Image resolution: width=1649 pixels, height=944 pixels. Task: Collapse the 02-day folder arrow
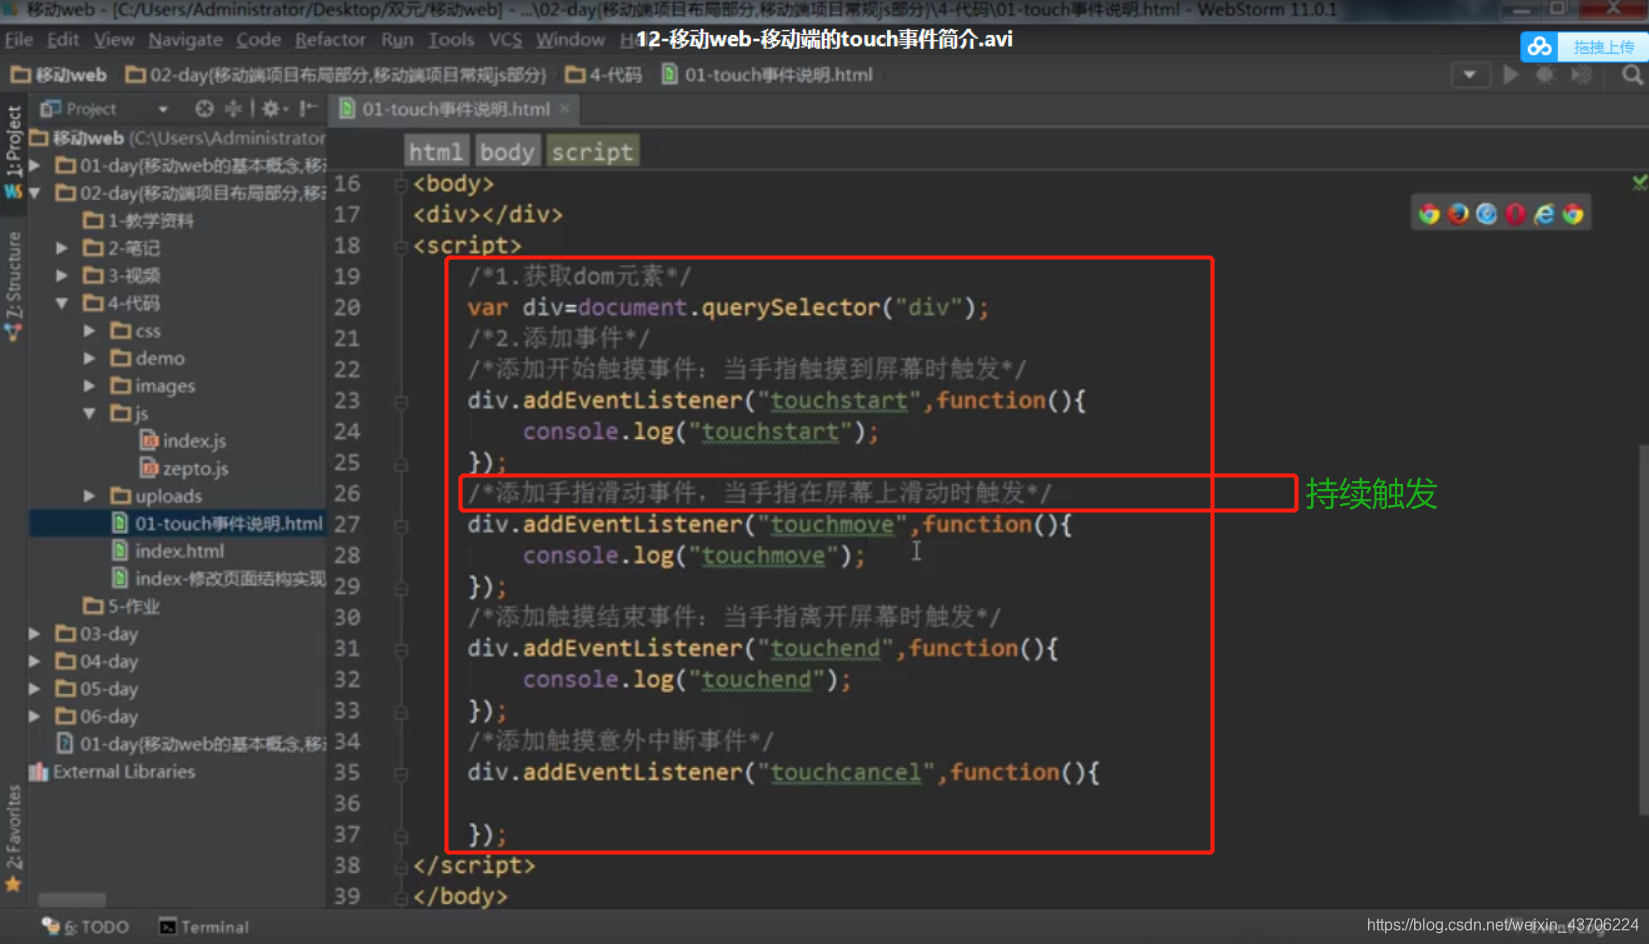click(35, 193)
